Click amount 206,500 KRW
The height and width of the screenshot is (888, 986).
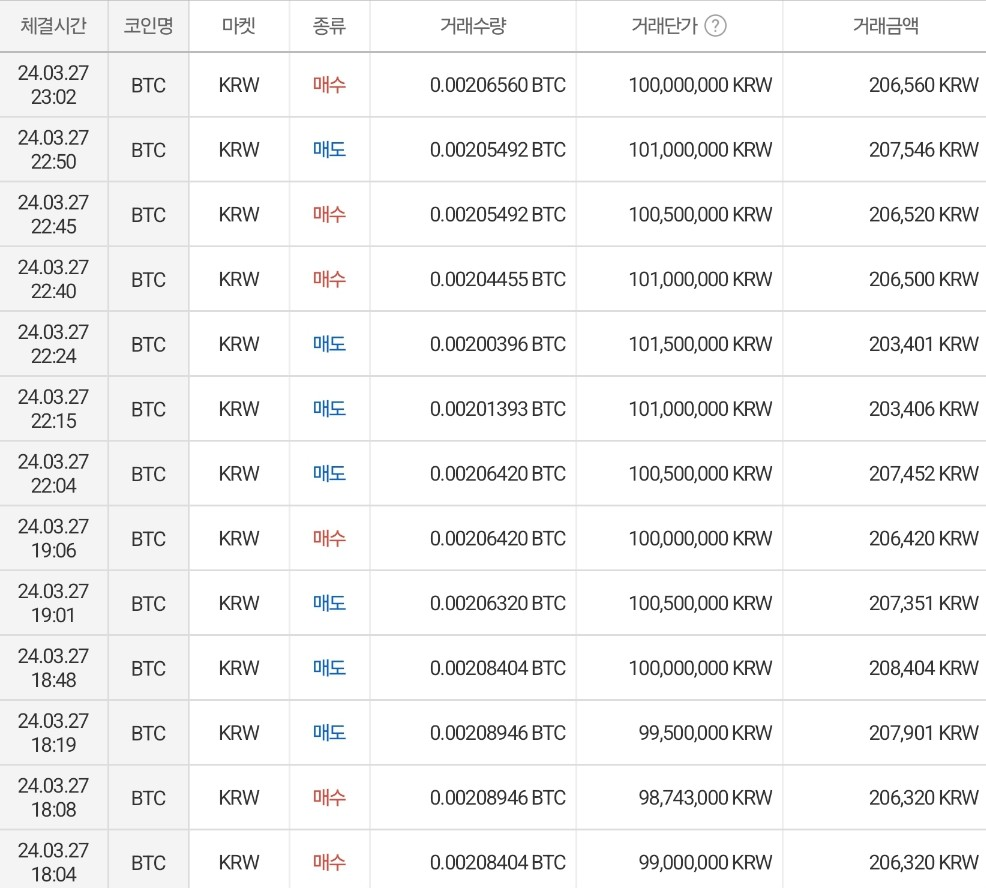[x=924, y=279]
